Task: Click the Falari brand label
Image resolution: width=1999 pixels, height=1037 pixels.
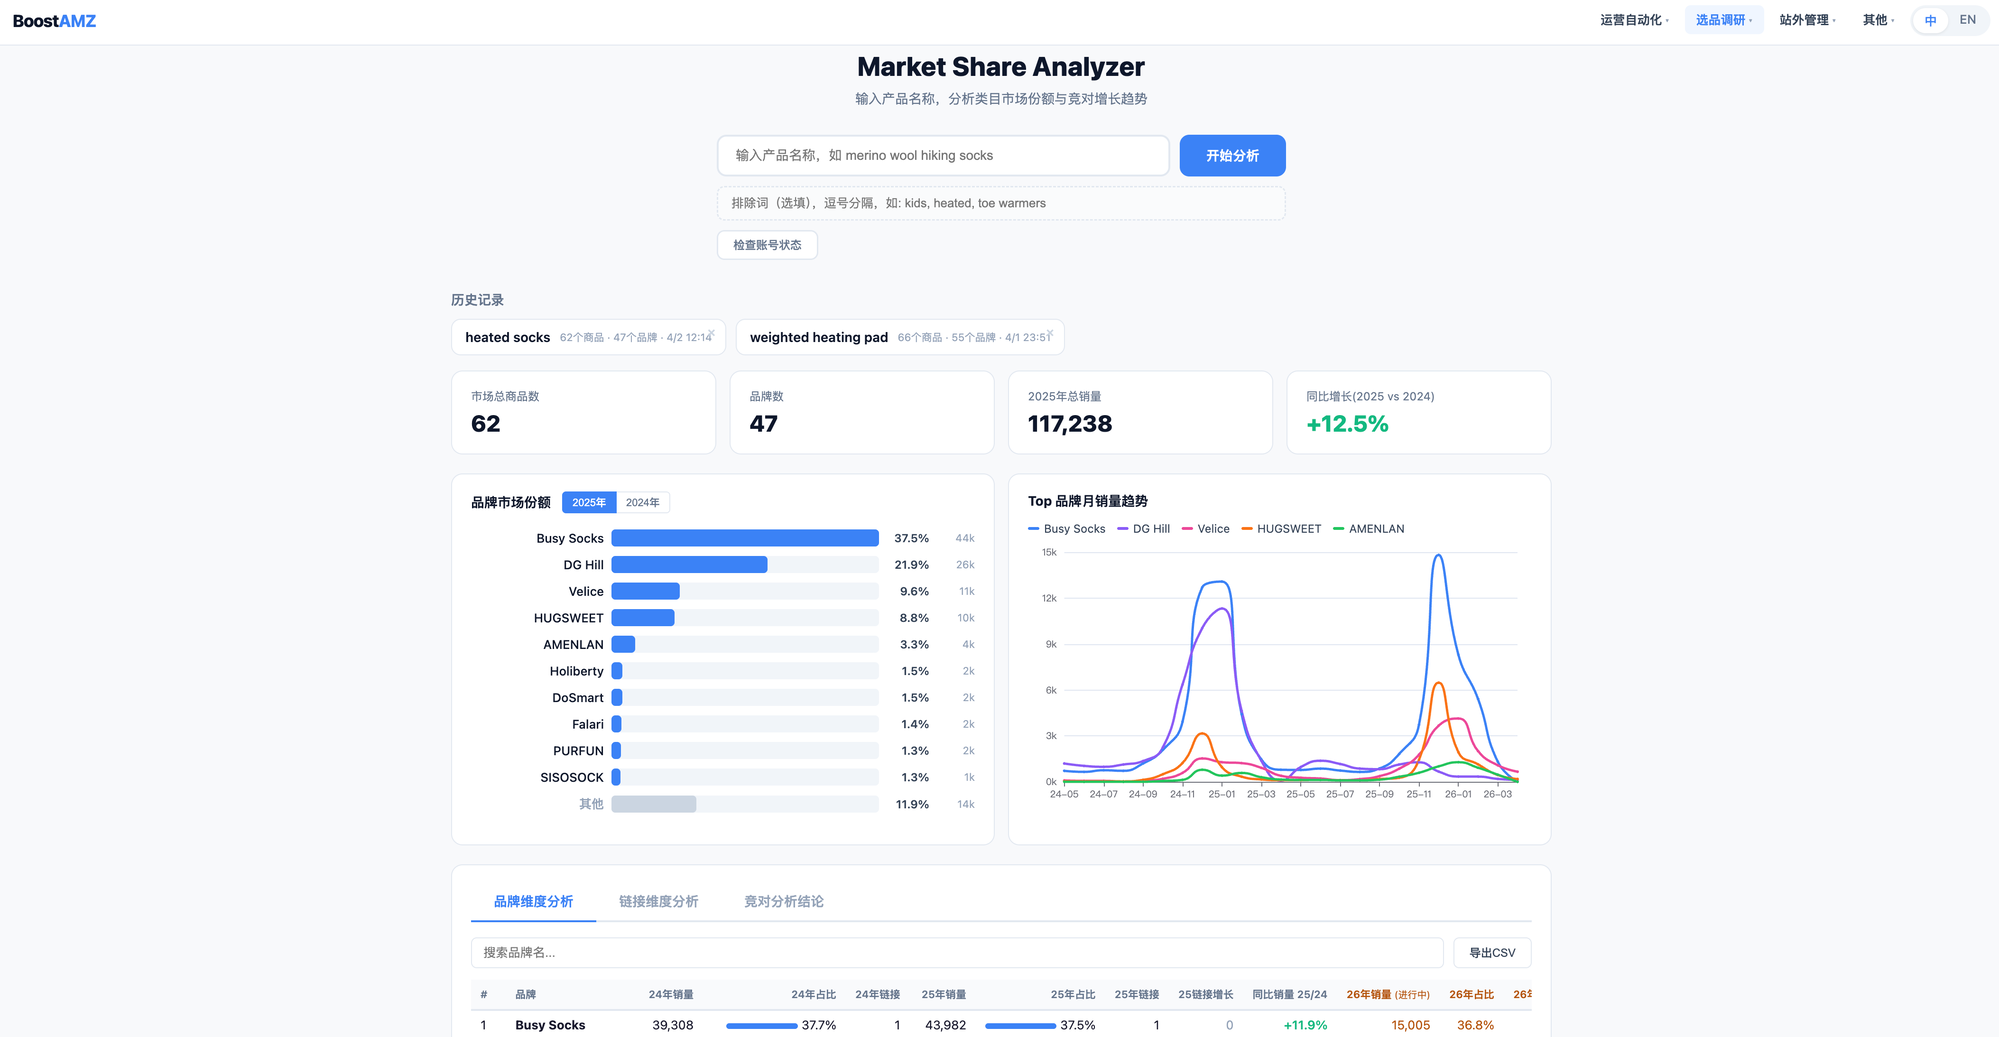Action: click(588, 724)
